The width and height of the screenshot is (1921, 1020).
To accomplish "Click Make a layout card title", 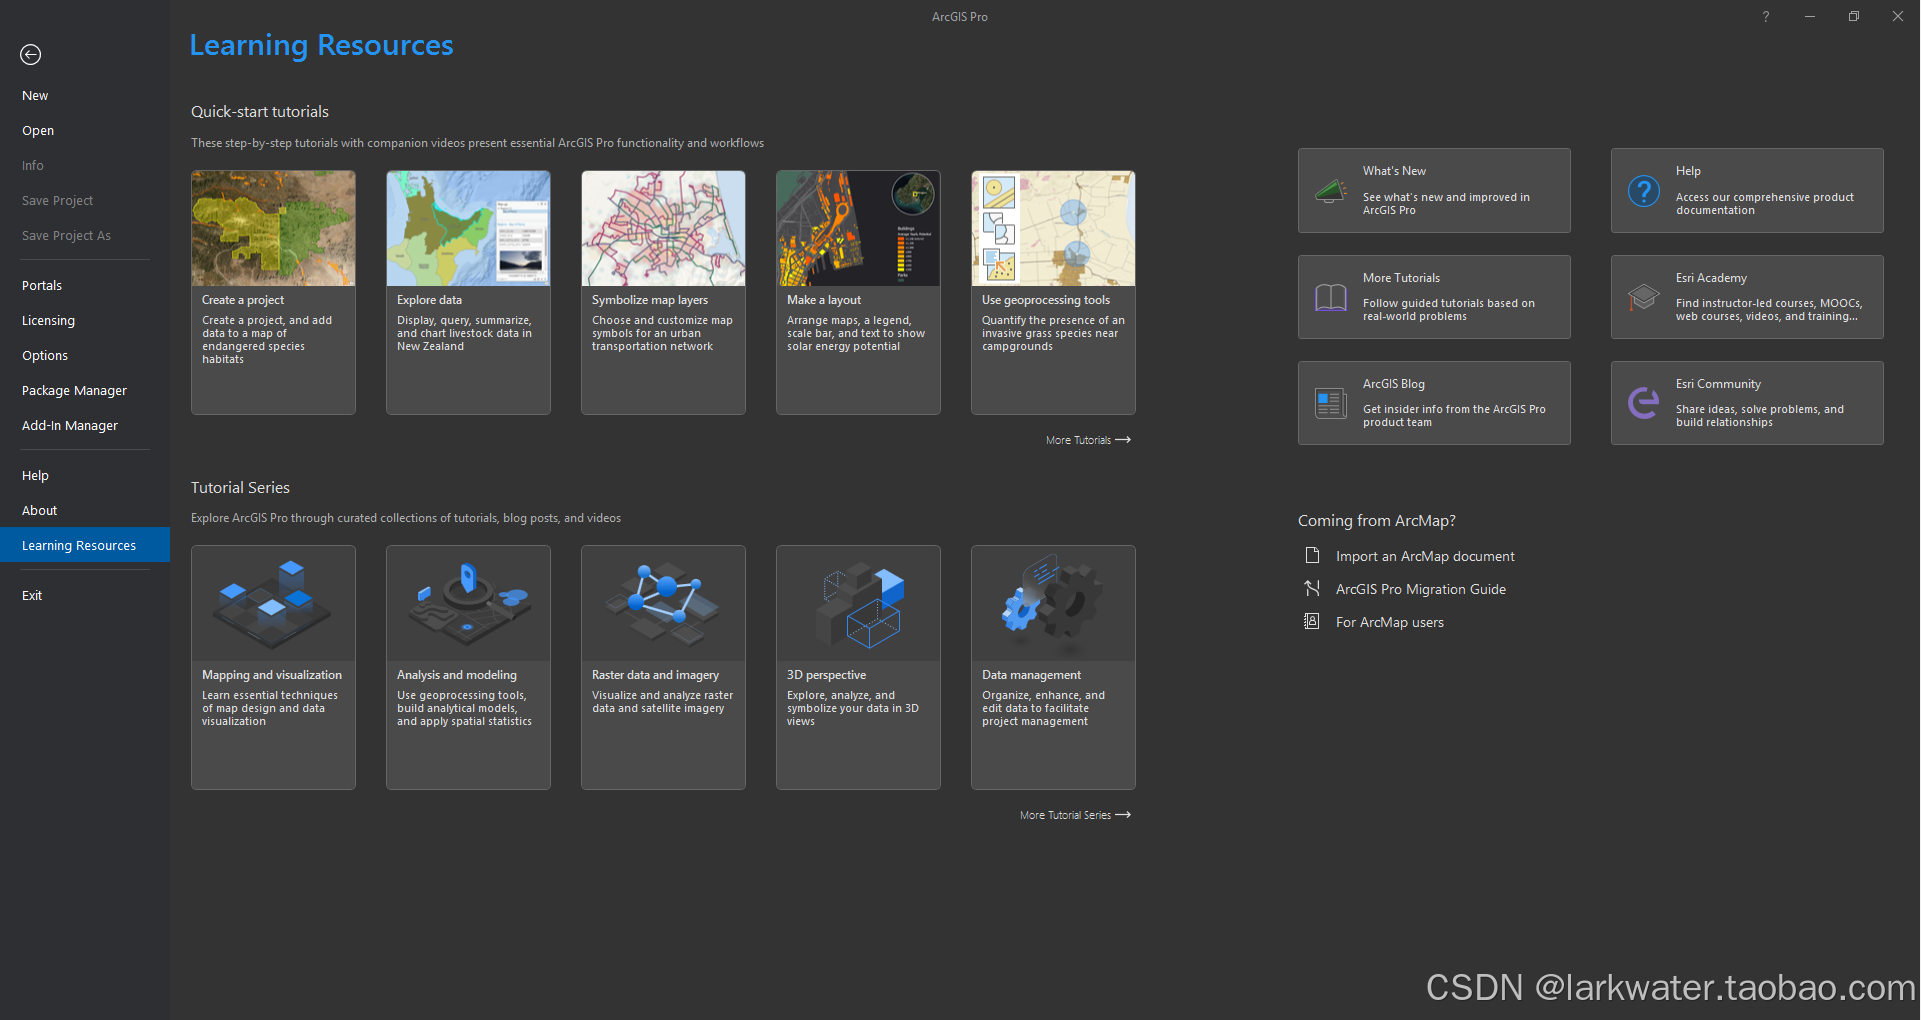I will 824,300.
